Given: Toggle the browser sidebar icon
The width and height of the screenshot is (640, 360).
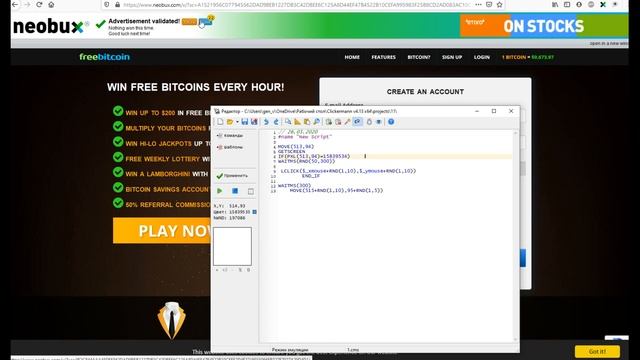Looking at the screenshot, I should (x=567, y=4).
